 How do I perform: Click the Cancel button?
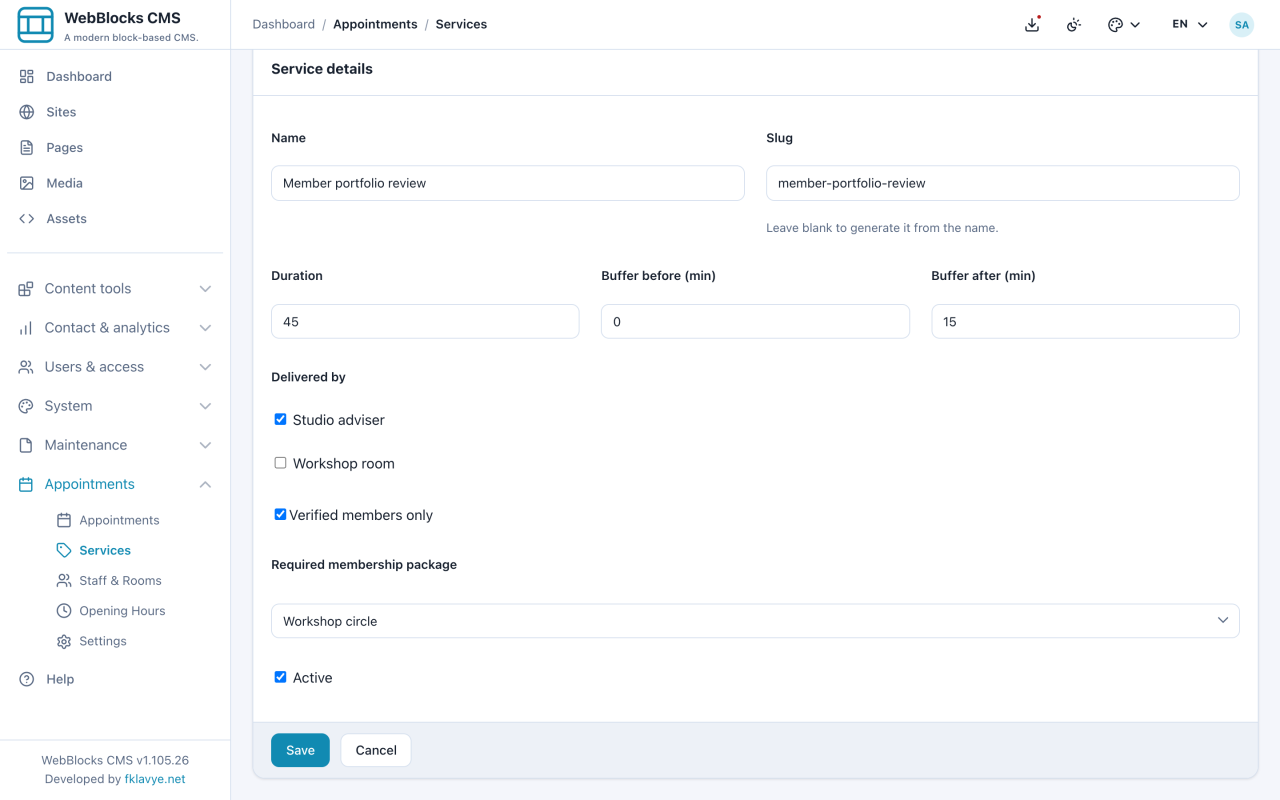(x=376, y=750)
